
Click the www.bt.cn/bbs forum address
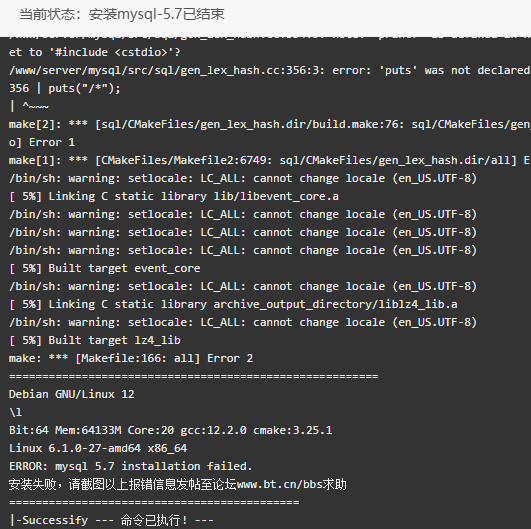(x=279, y=484)
